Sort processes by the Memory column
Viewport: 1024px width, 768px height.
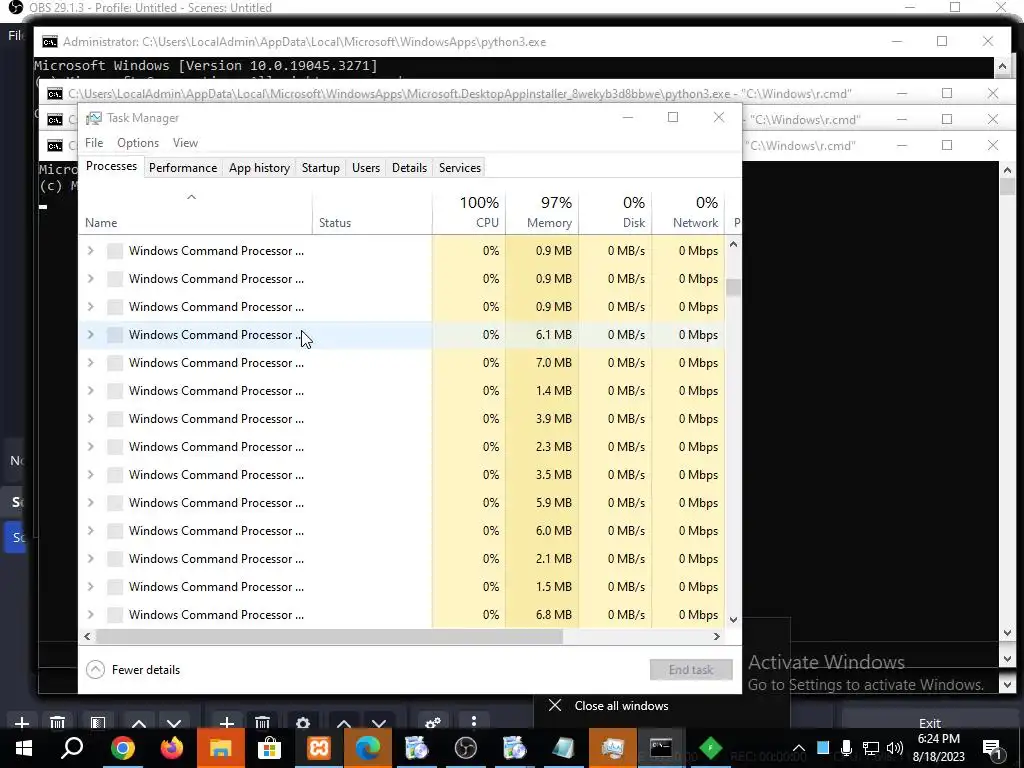coord(542,212)
